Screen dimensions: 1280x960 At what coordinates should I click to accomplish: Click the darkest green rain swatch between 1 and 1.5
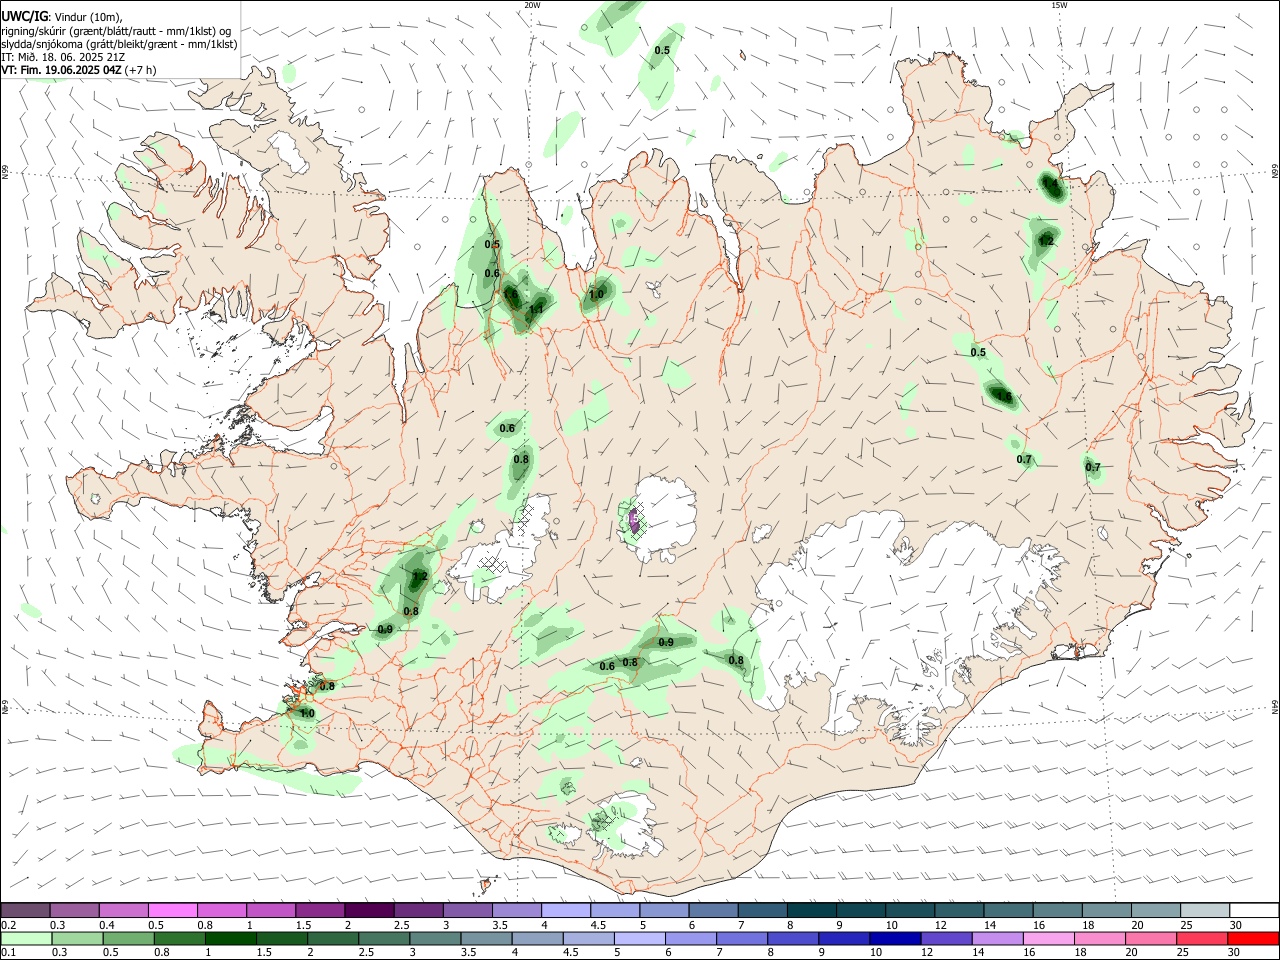click(231, 939)
